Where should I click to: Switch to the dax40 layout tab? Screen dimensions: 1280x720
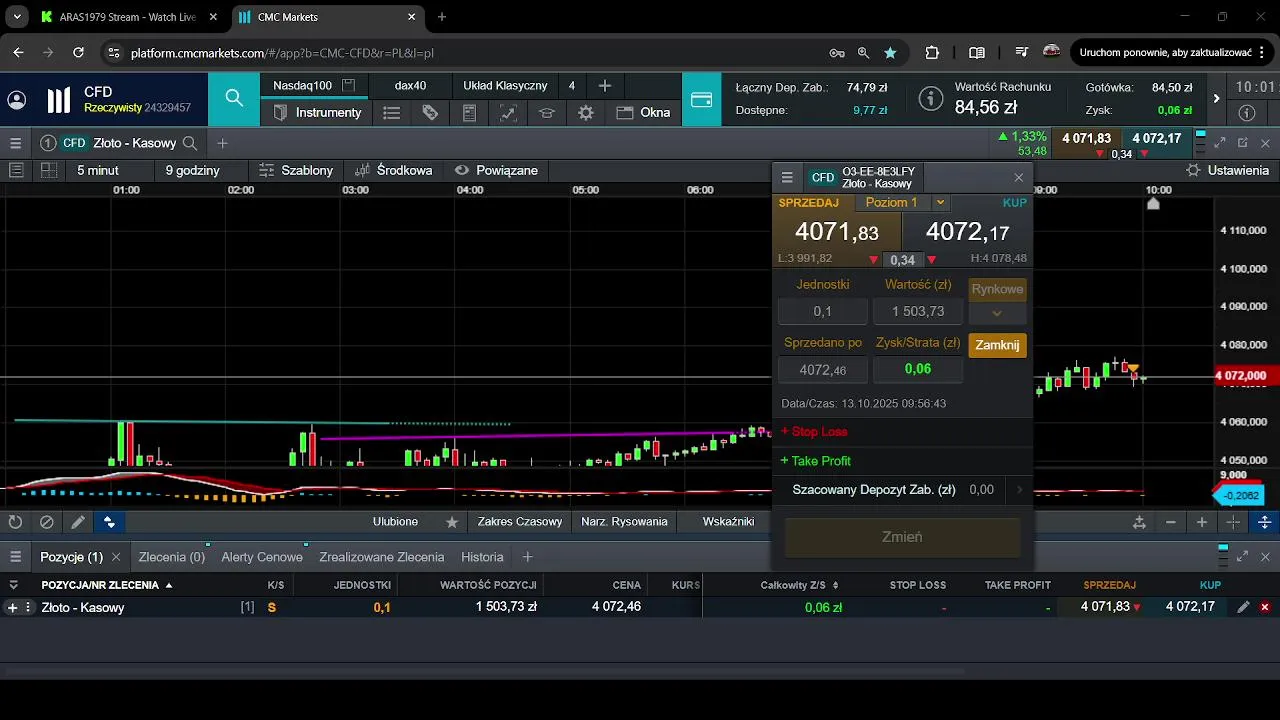410,86
